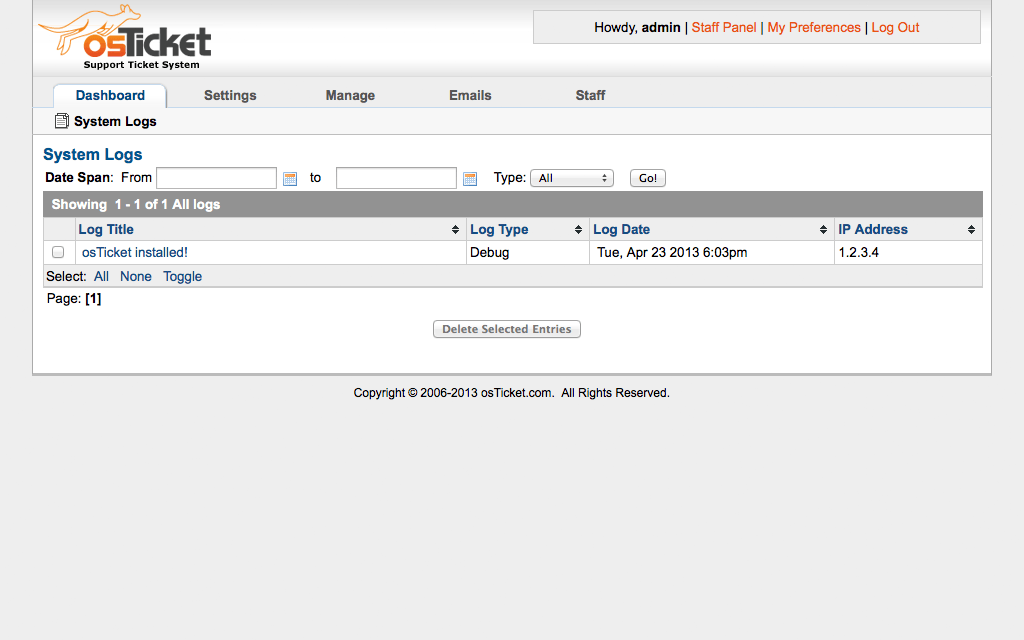The height and width of the screenshot is (640, 1024).
Task: Open the From date calendar picker icon
Action: [x=290, y=179]
